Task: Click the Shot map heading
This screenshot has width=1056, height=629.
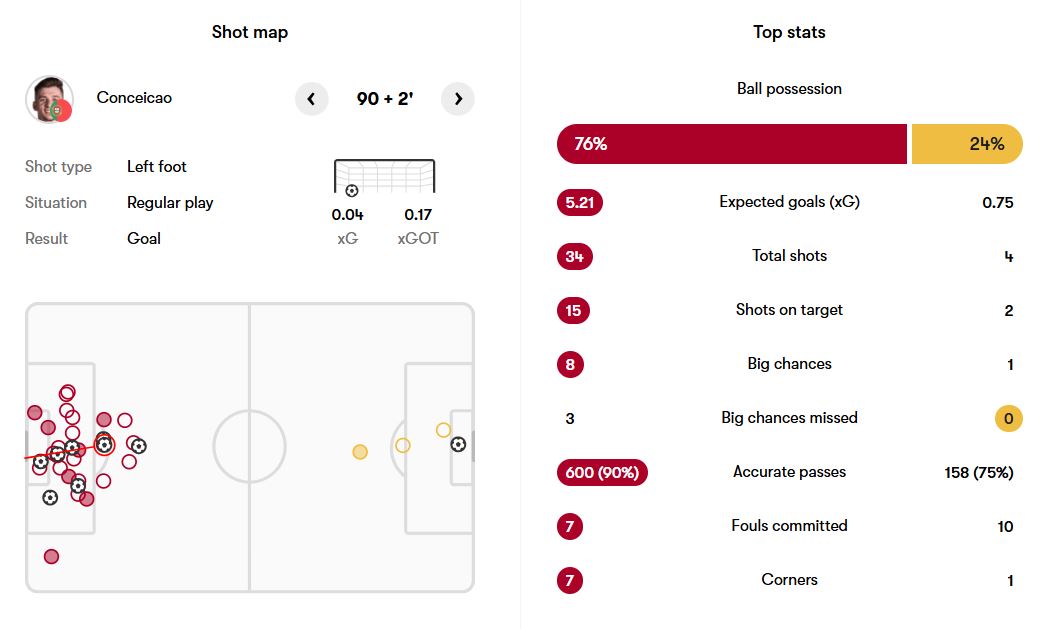Action: [250, 32]
